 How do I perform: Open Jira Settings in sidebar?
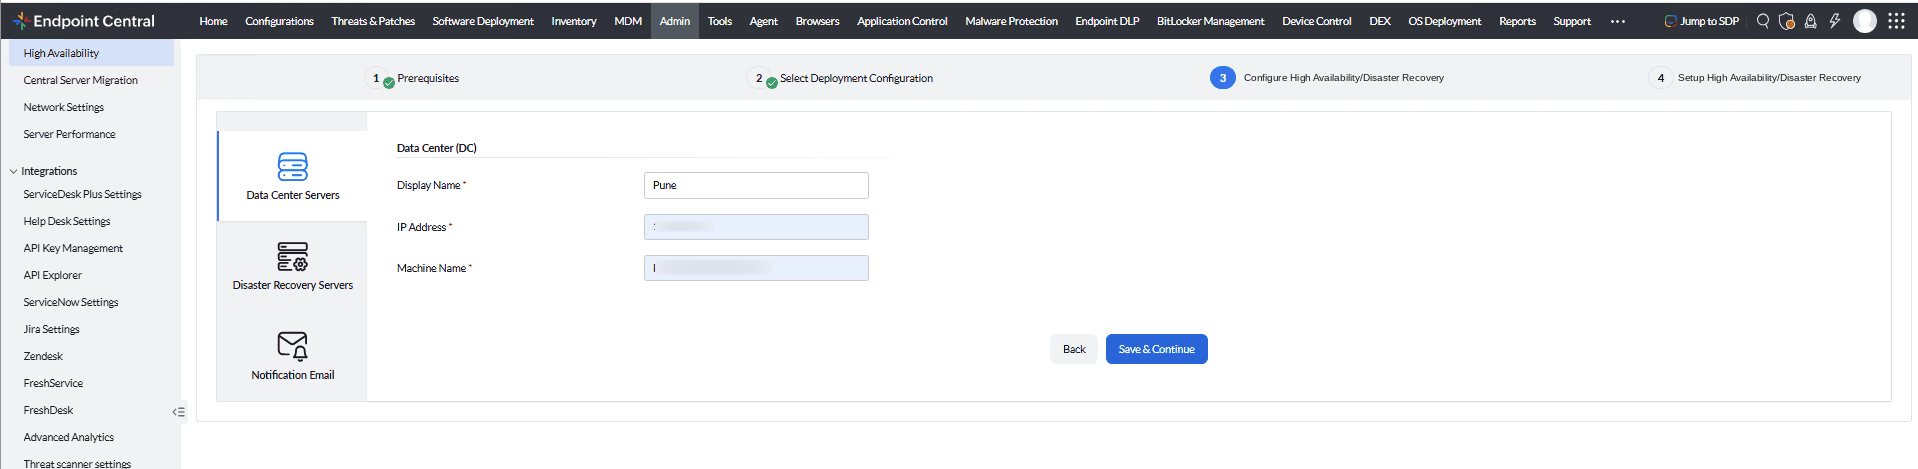tap(51, 329)
